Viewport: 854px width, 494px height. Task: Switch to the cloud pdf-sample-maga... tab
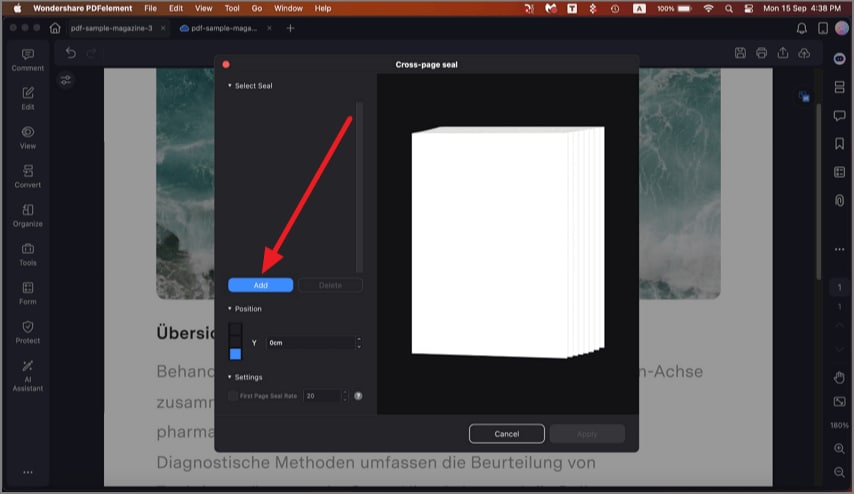coord(225,28)
